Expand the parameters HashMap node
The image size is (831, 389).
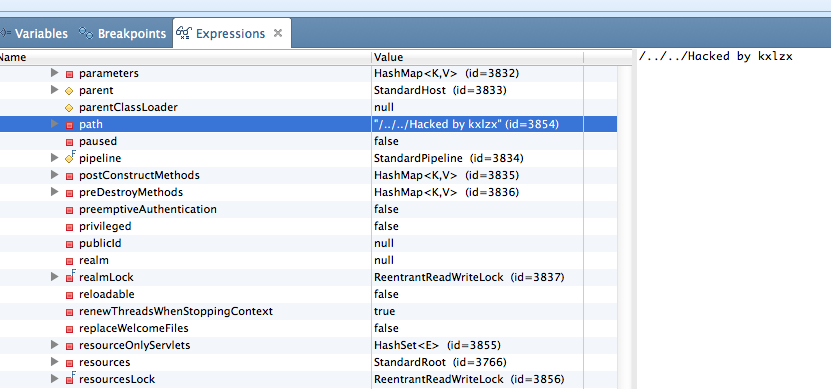(54, 73)
